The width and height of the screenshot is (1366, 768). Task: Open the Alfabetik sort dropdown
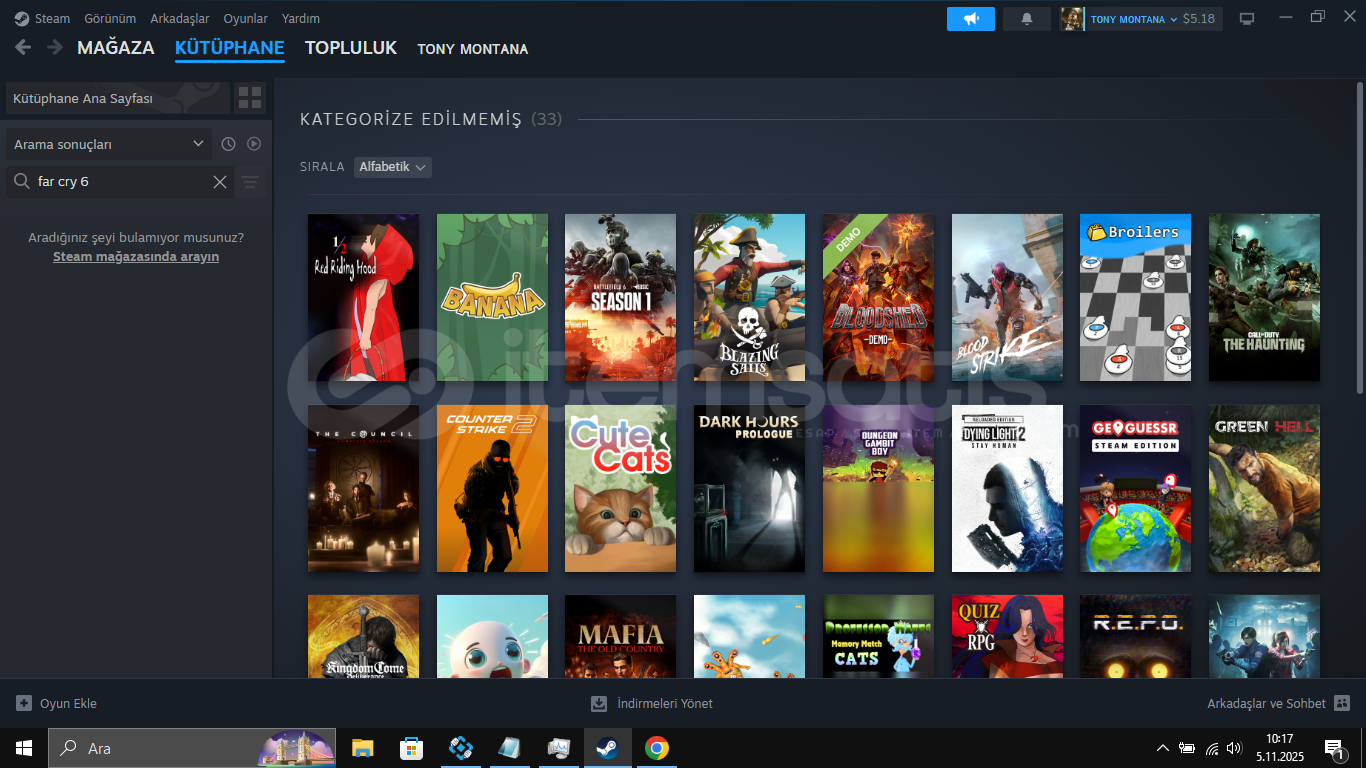click(392, 167)
